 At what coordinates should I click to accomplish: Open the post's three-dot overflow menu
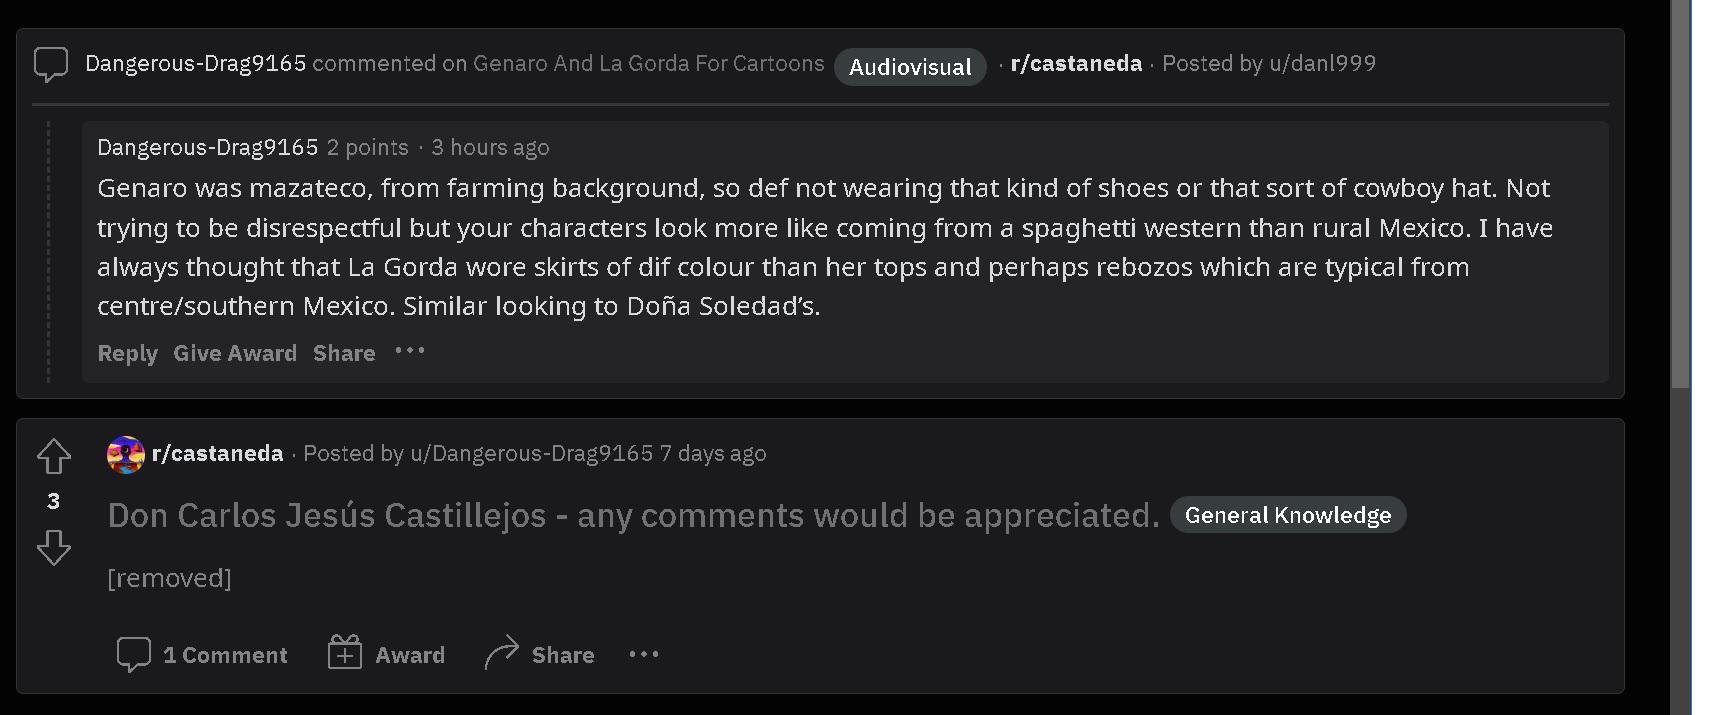(x=644, y=654)
